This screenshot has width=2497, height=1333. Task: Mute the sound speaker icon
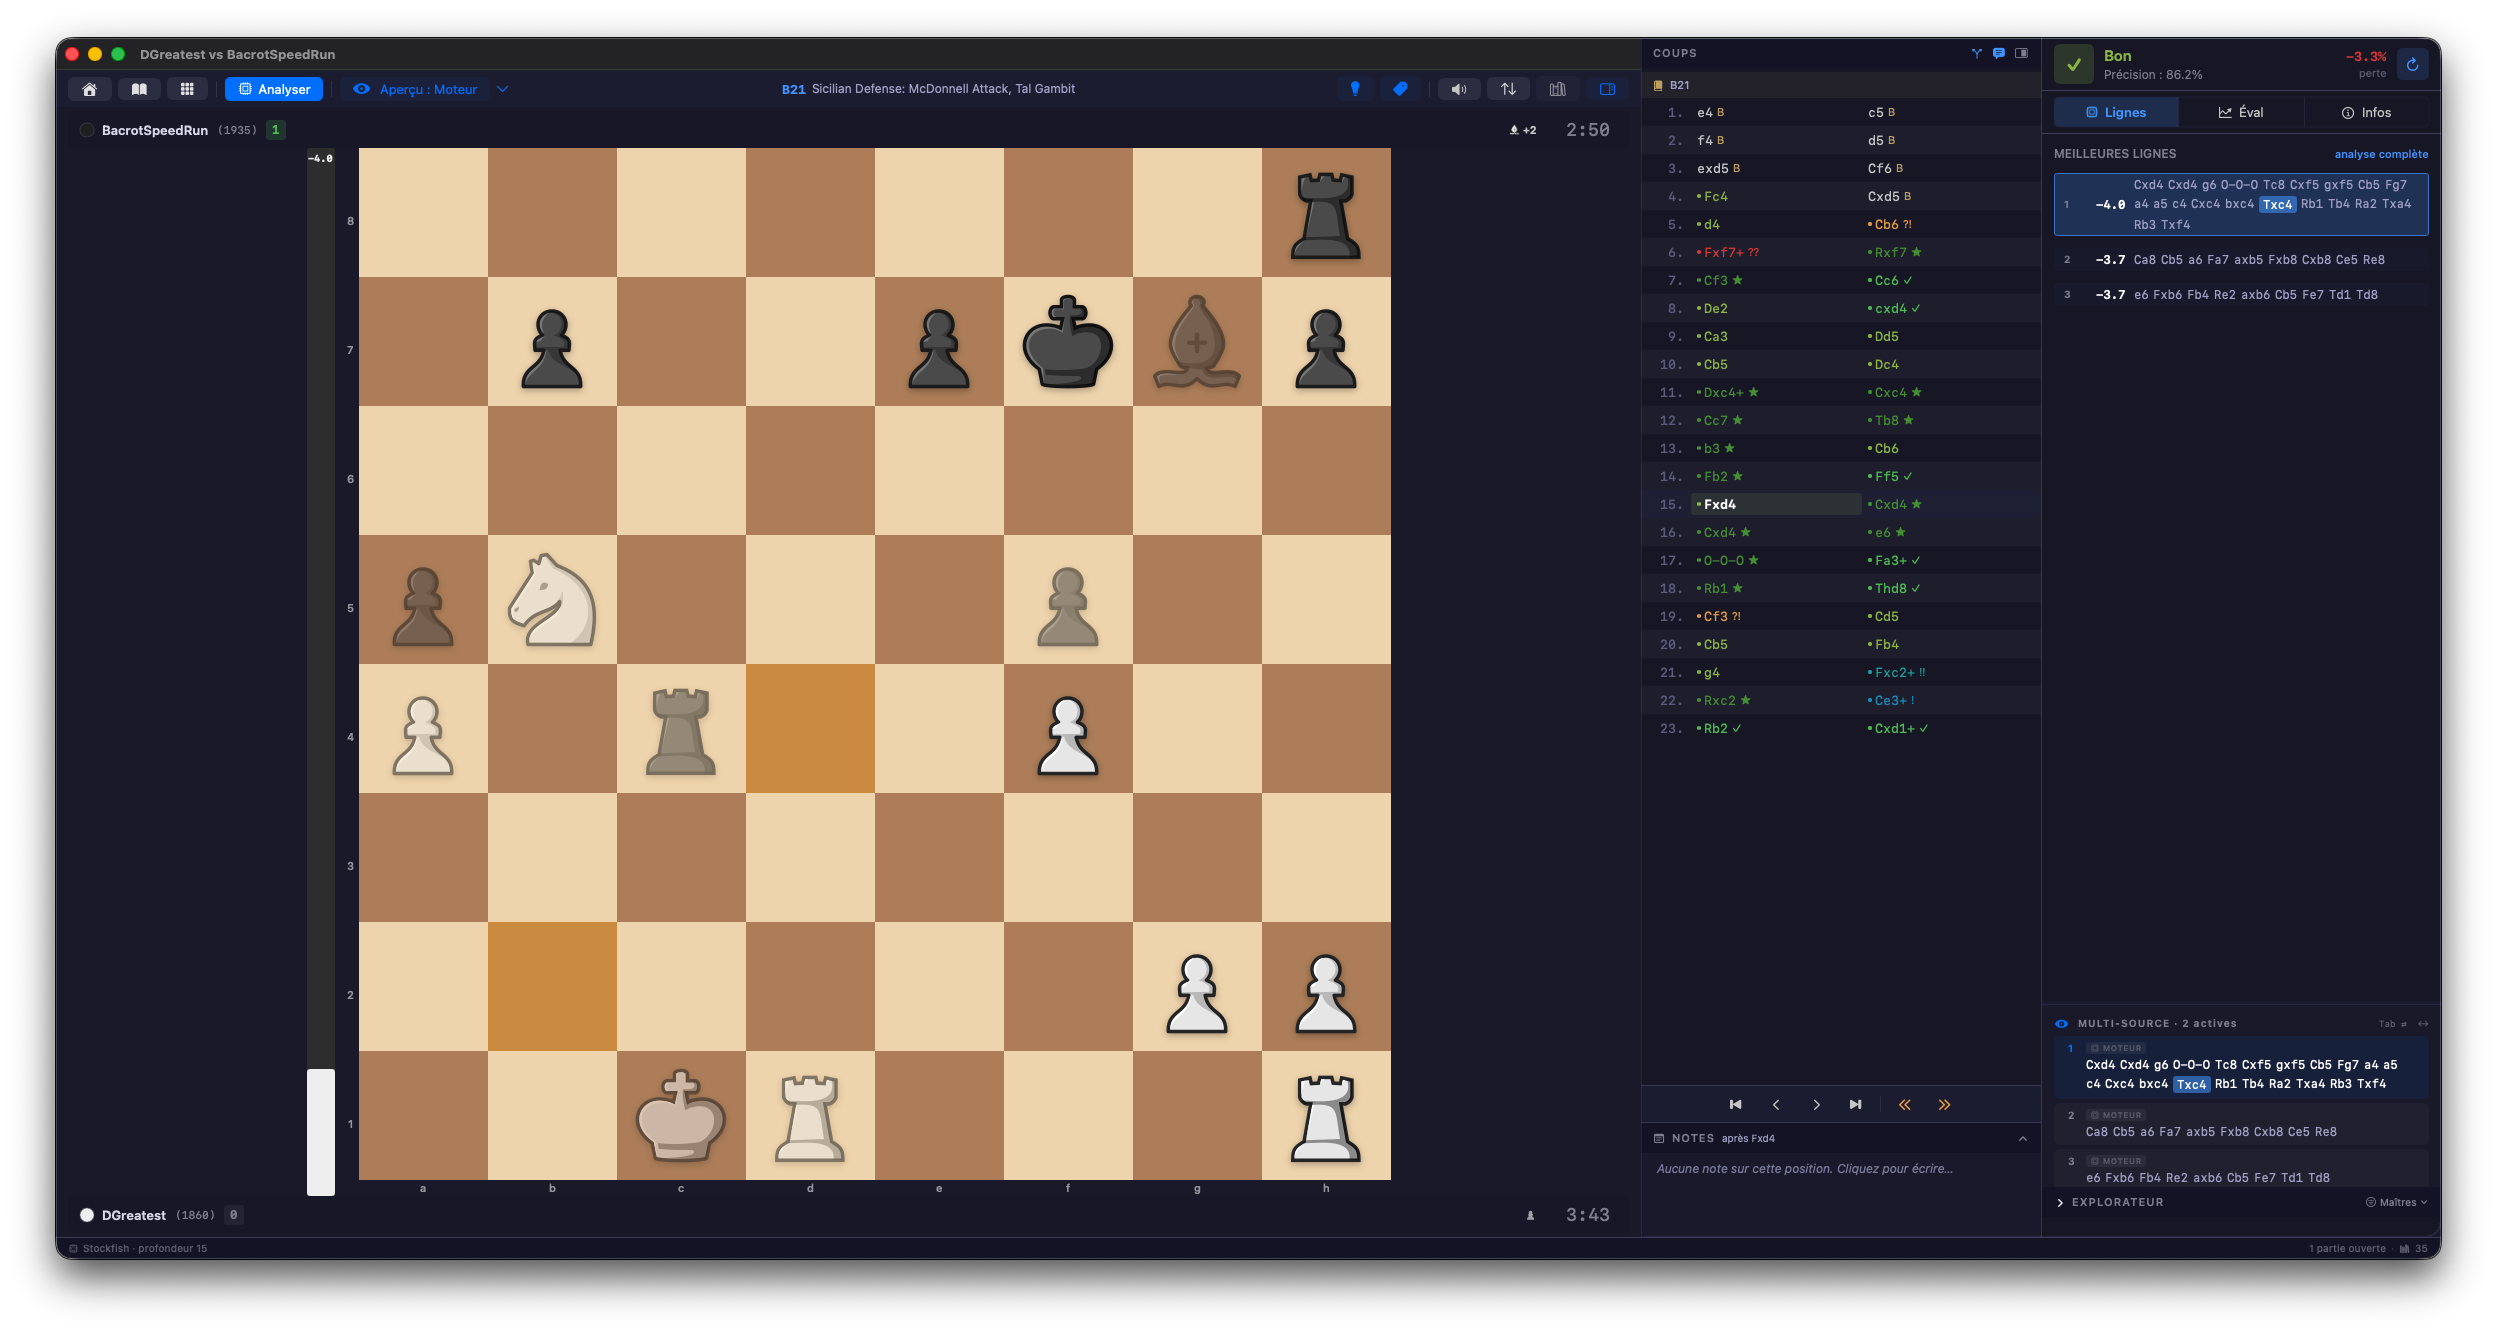(x=1459, y=89)
